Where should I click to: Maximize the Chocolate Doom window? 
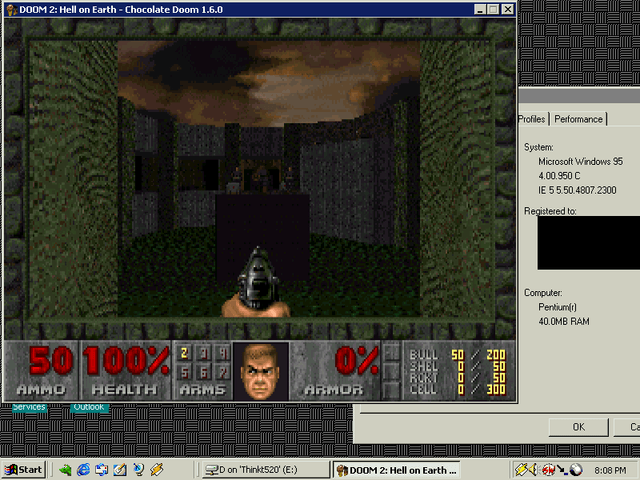click(x=493, y=9)
